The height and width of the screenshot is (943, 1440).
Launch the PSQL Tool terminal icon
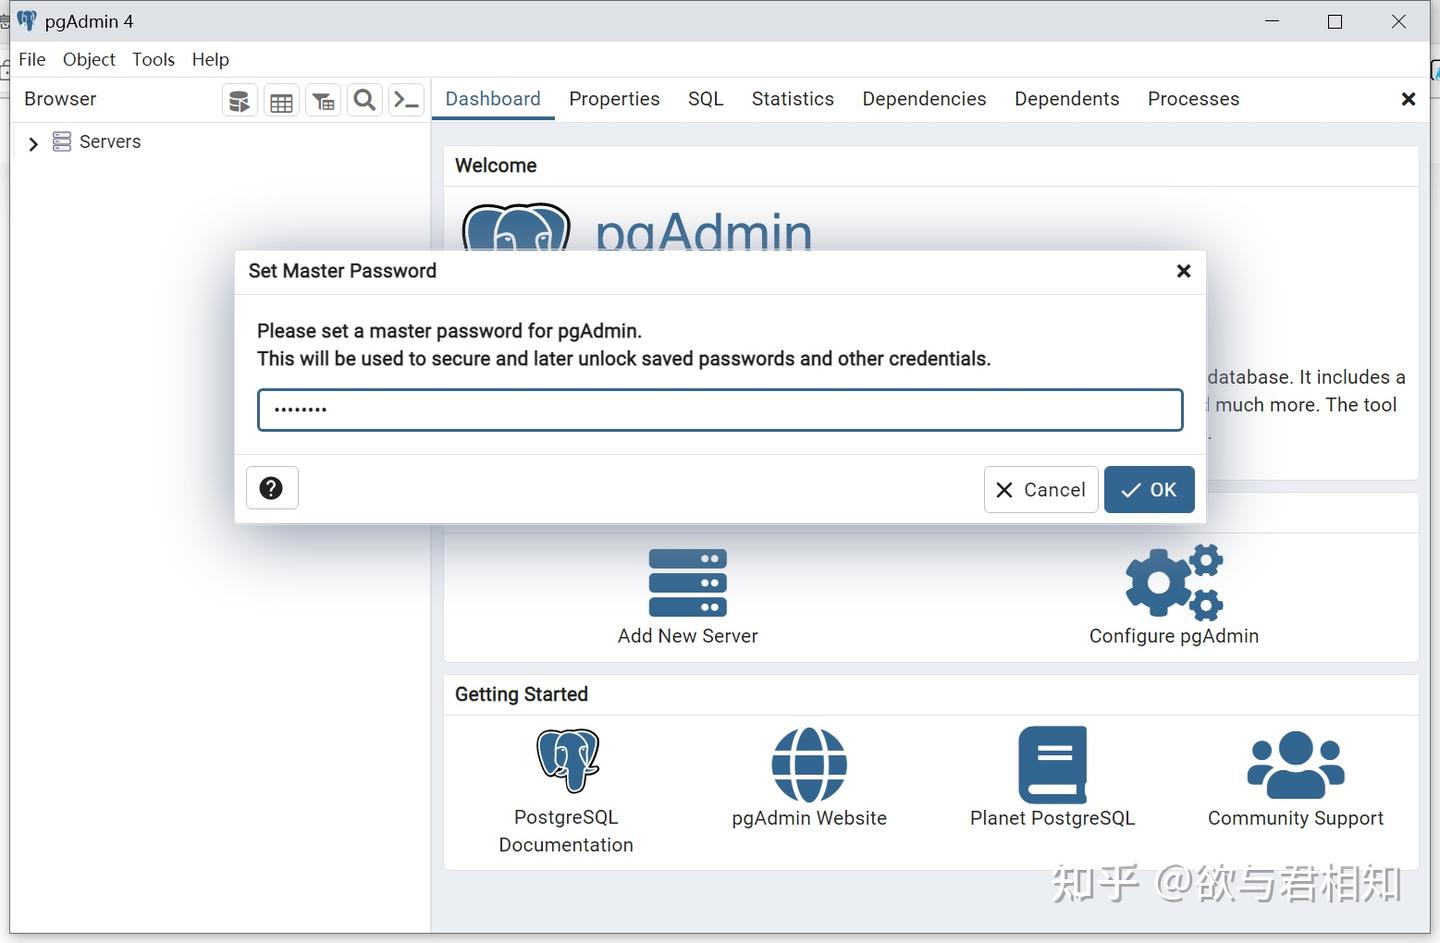(x=406, y=101)
